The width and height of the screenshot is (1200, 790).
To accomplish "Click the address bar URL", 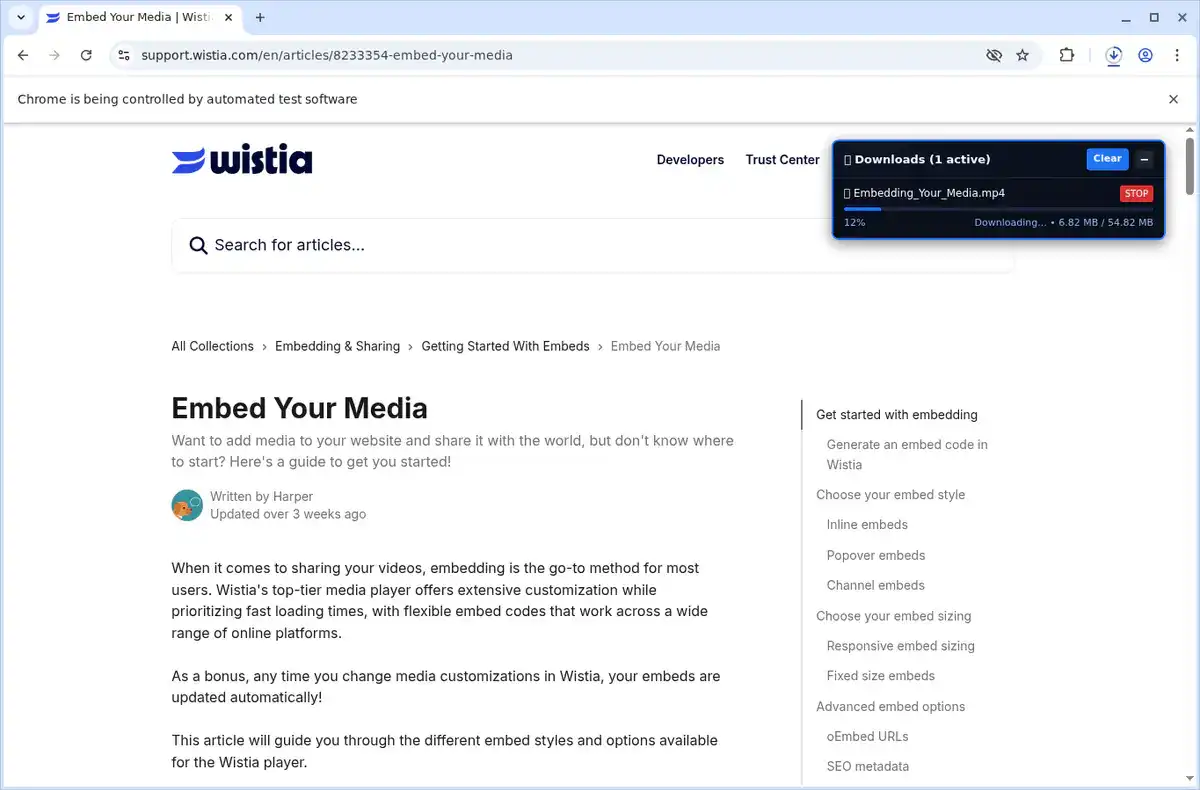I will click(327, 55).
